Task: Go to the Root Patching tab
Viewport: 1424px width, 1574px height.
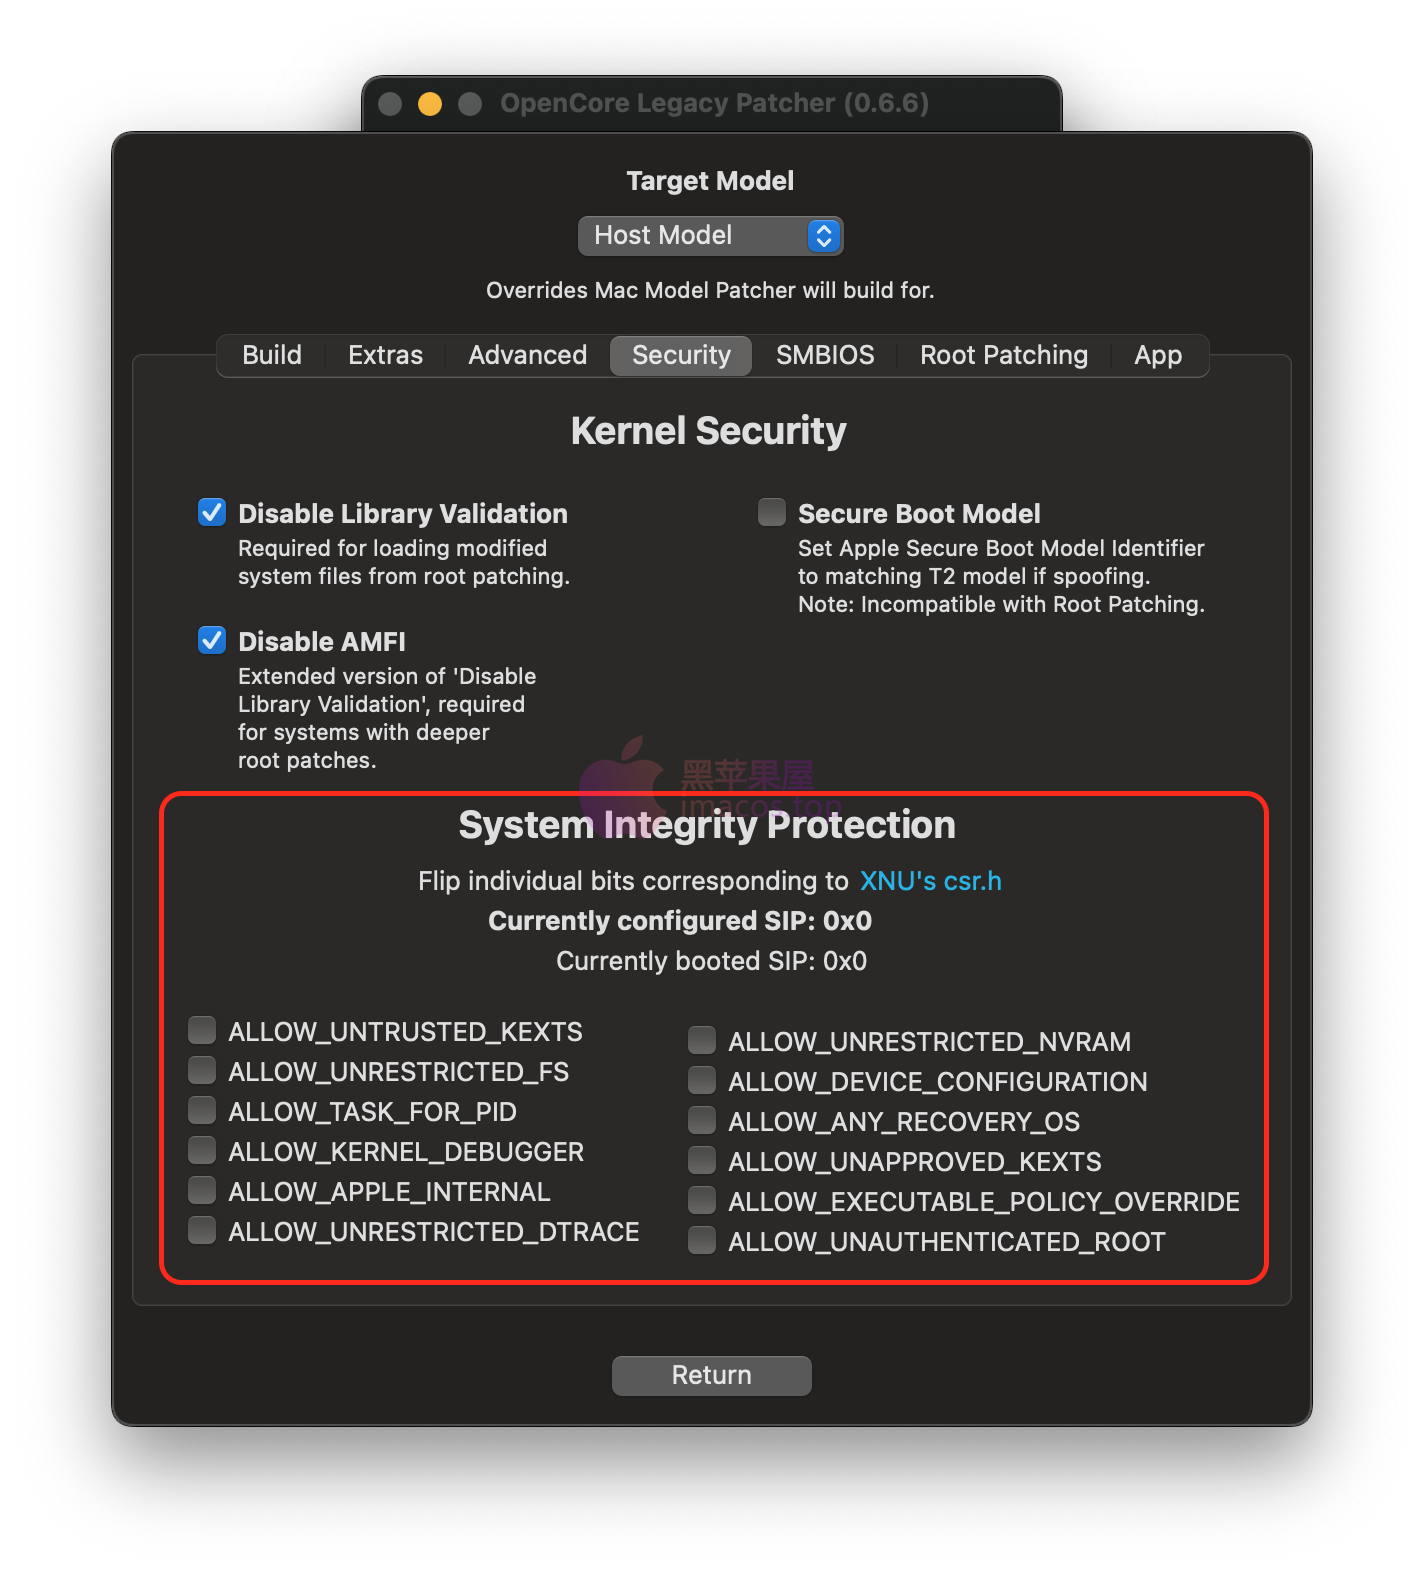Action: [x=1004, y=355]
